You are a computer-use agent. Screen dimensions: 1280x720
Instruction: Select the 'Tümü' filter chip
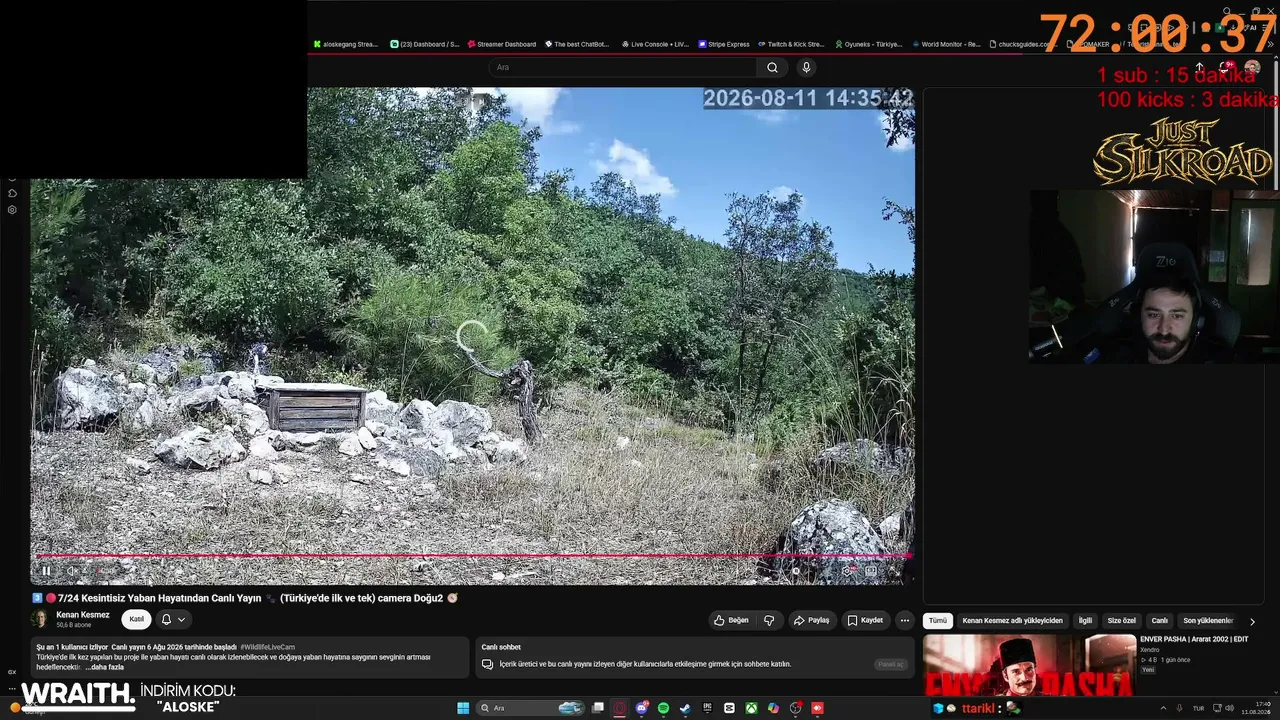tap(937, 621)
